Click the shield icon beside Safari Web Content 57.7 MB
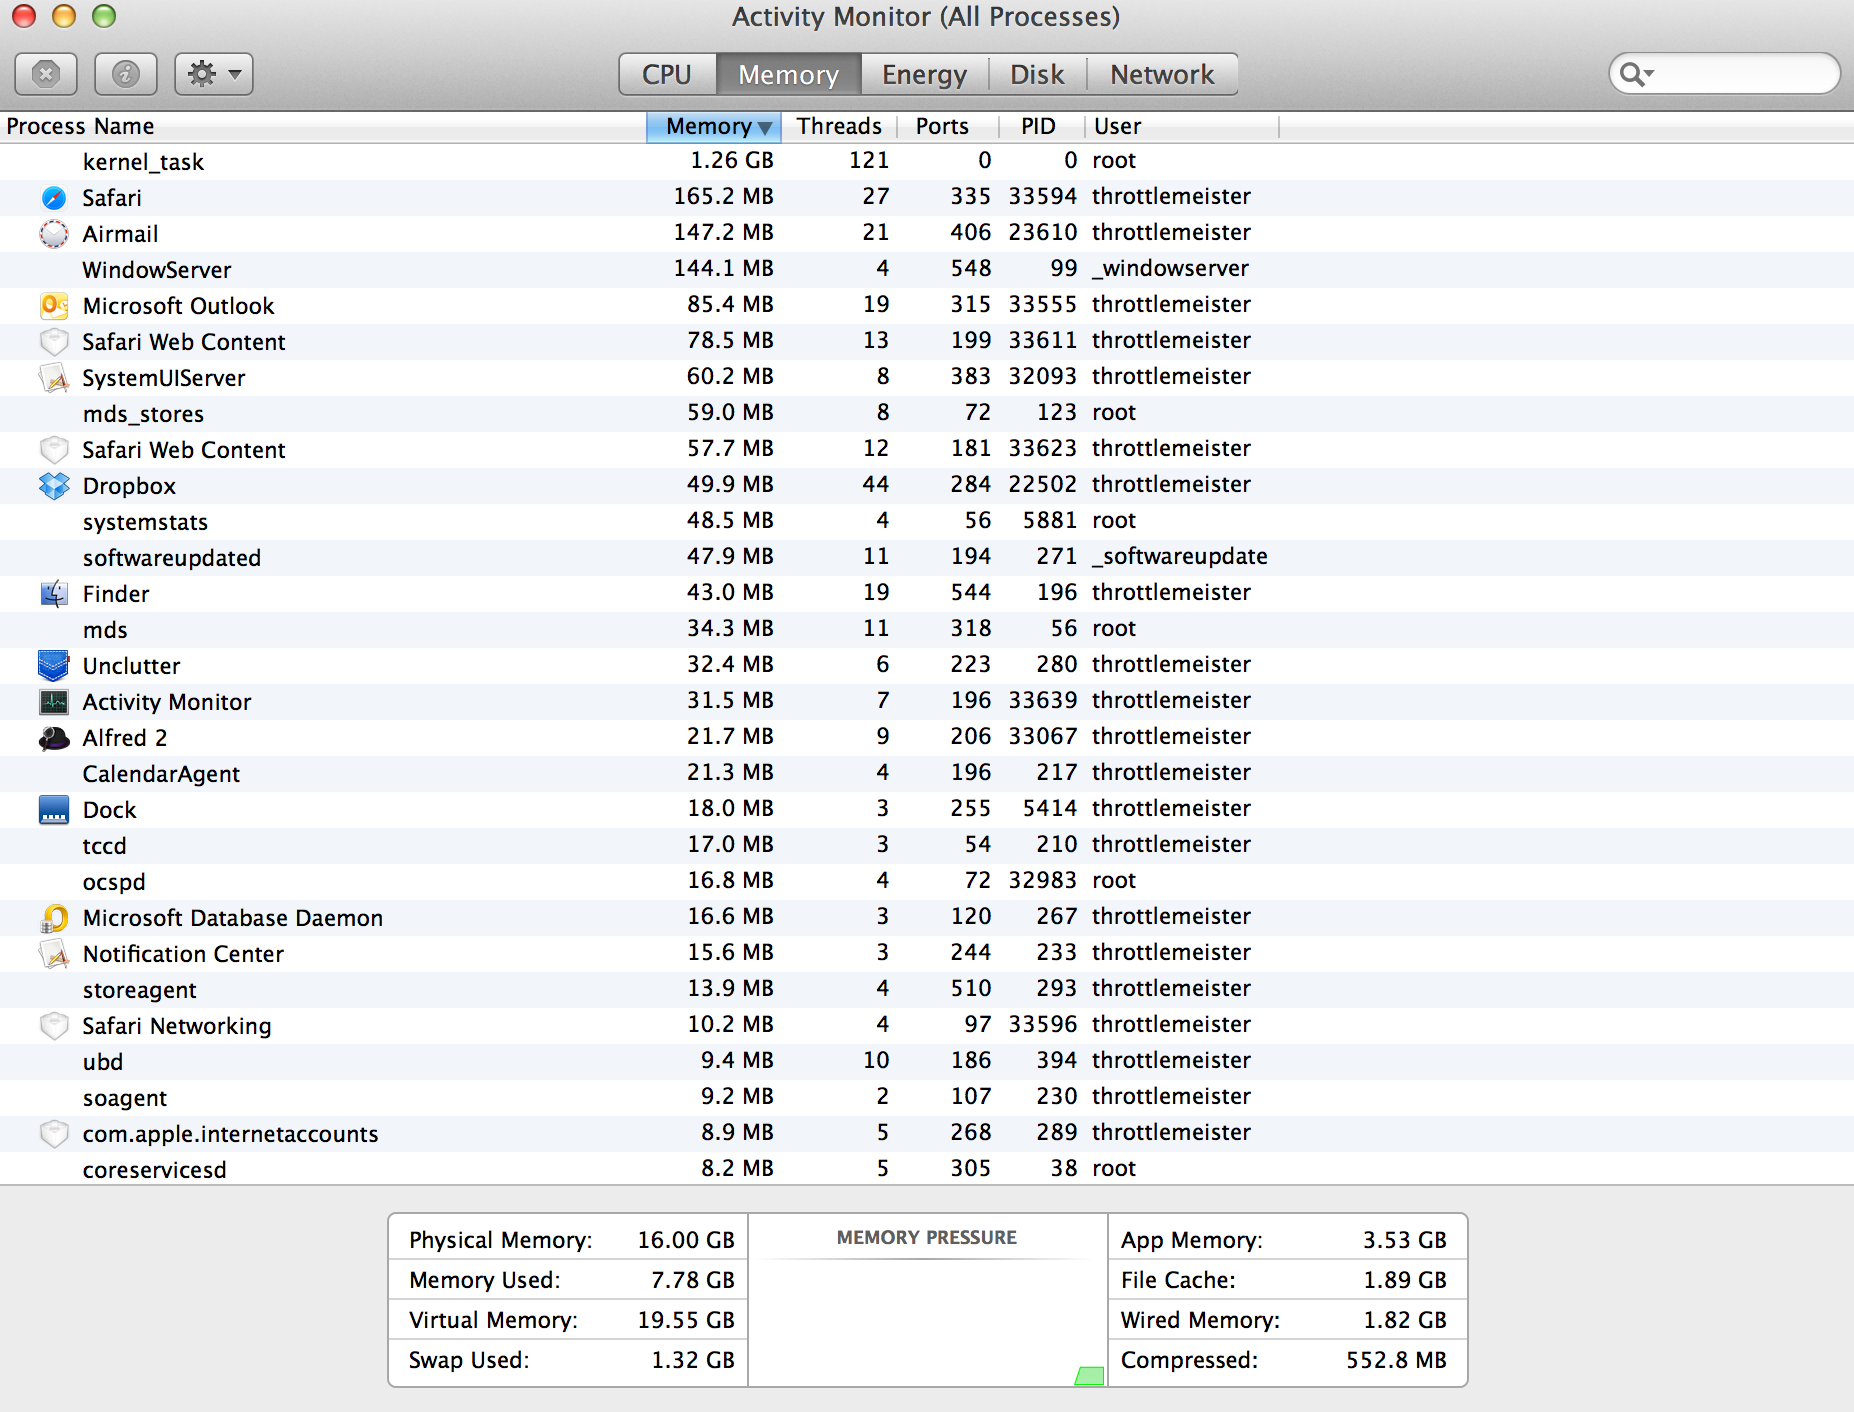Screen dimensions: 1854x1412 click(x=54, y=450)
